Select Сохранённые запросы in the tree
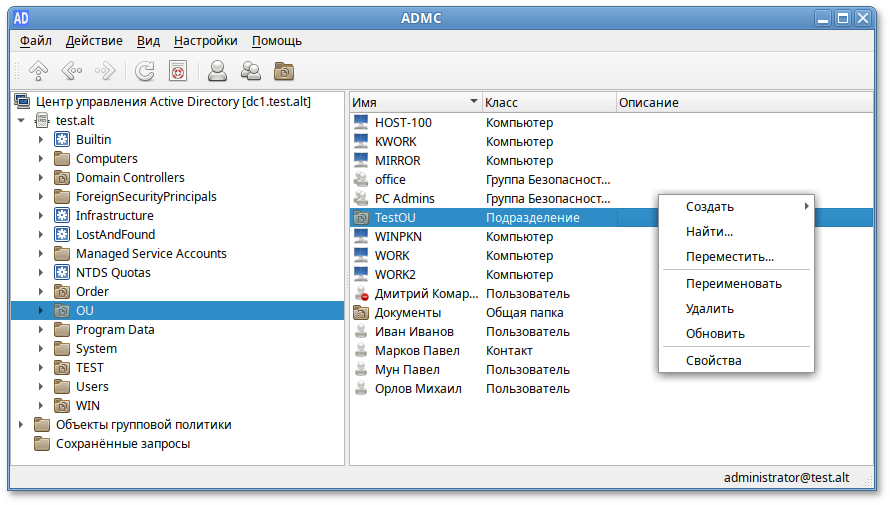Viewport: 890px width, 505px height. click(122, 444)
